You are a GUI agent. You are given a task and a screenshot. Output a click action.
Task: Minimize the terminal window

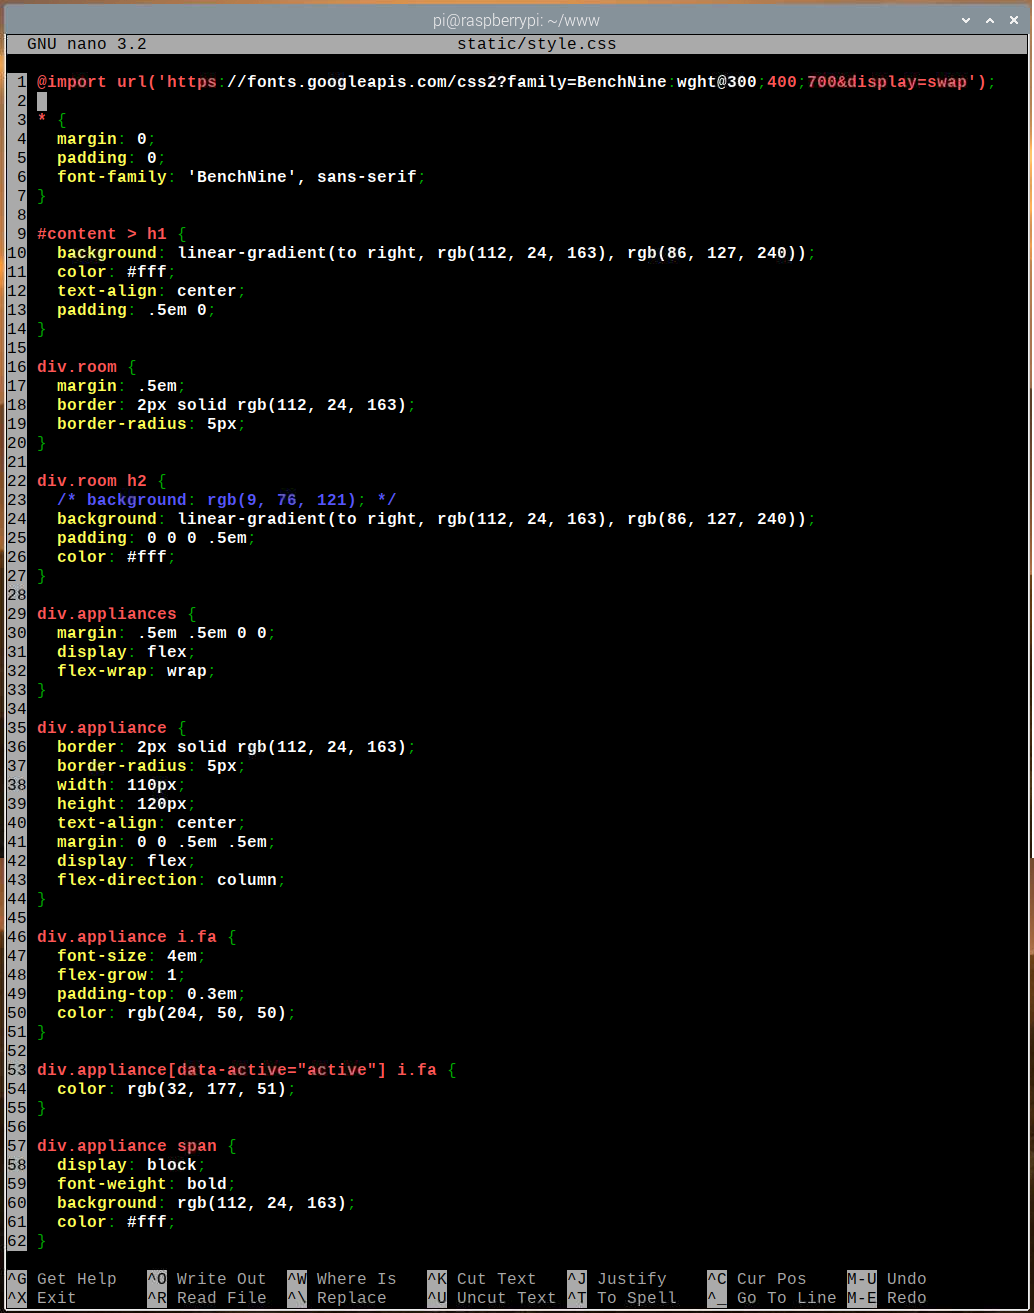(x=968, y=18)
